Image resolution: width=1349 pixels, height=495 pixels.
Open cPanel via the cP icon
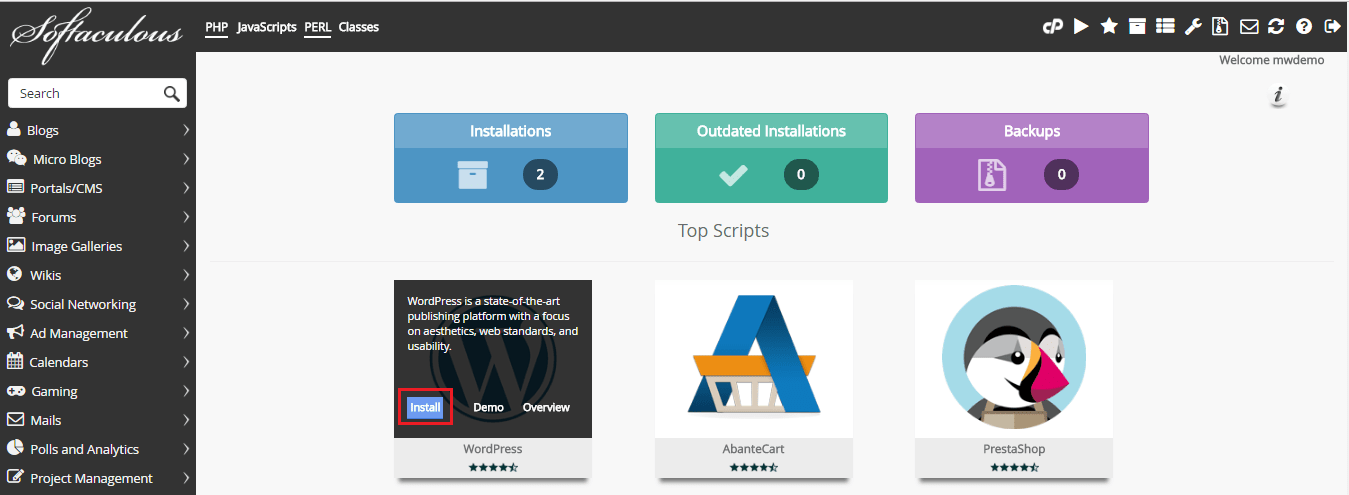[1052, 27]
